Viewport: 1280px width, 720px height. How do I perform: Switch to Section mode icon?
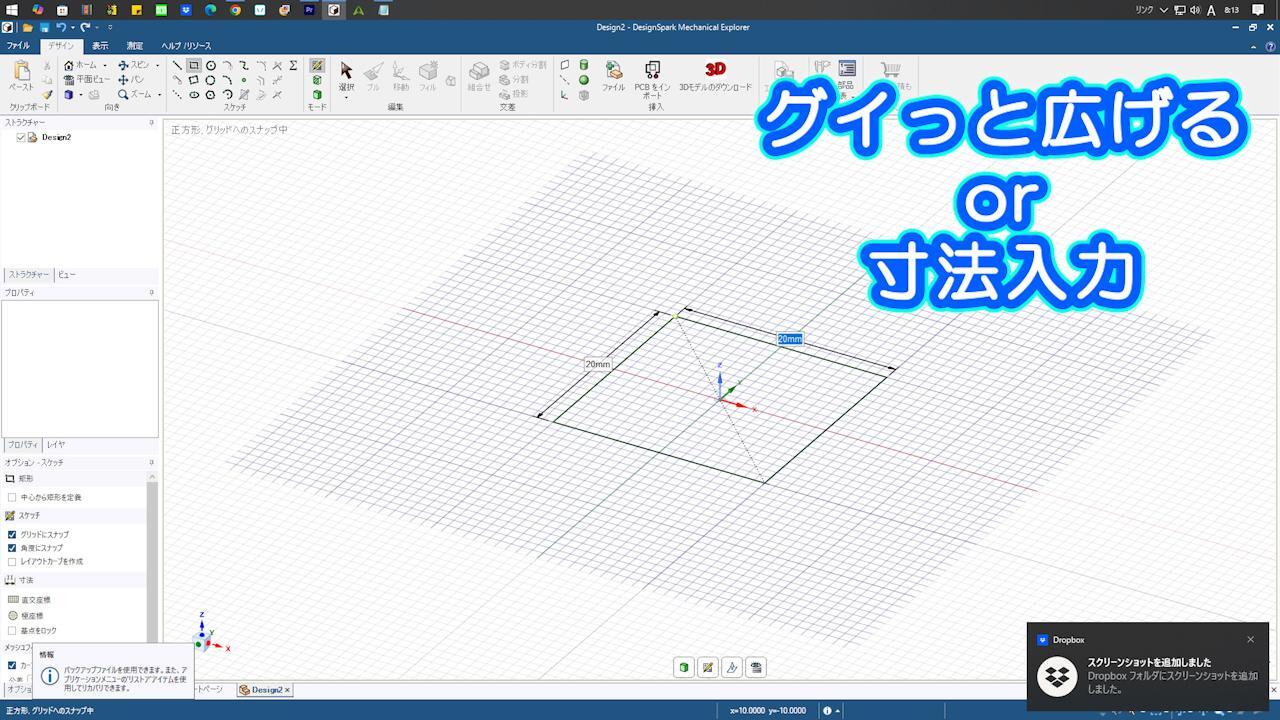317,80
